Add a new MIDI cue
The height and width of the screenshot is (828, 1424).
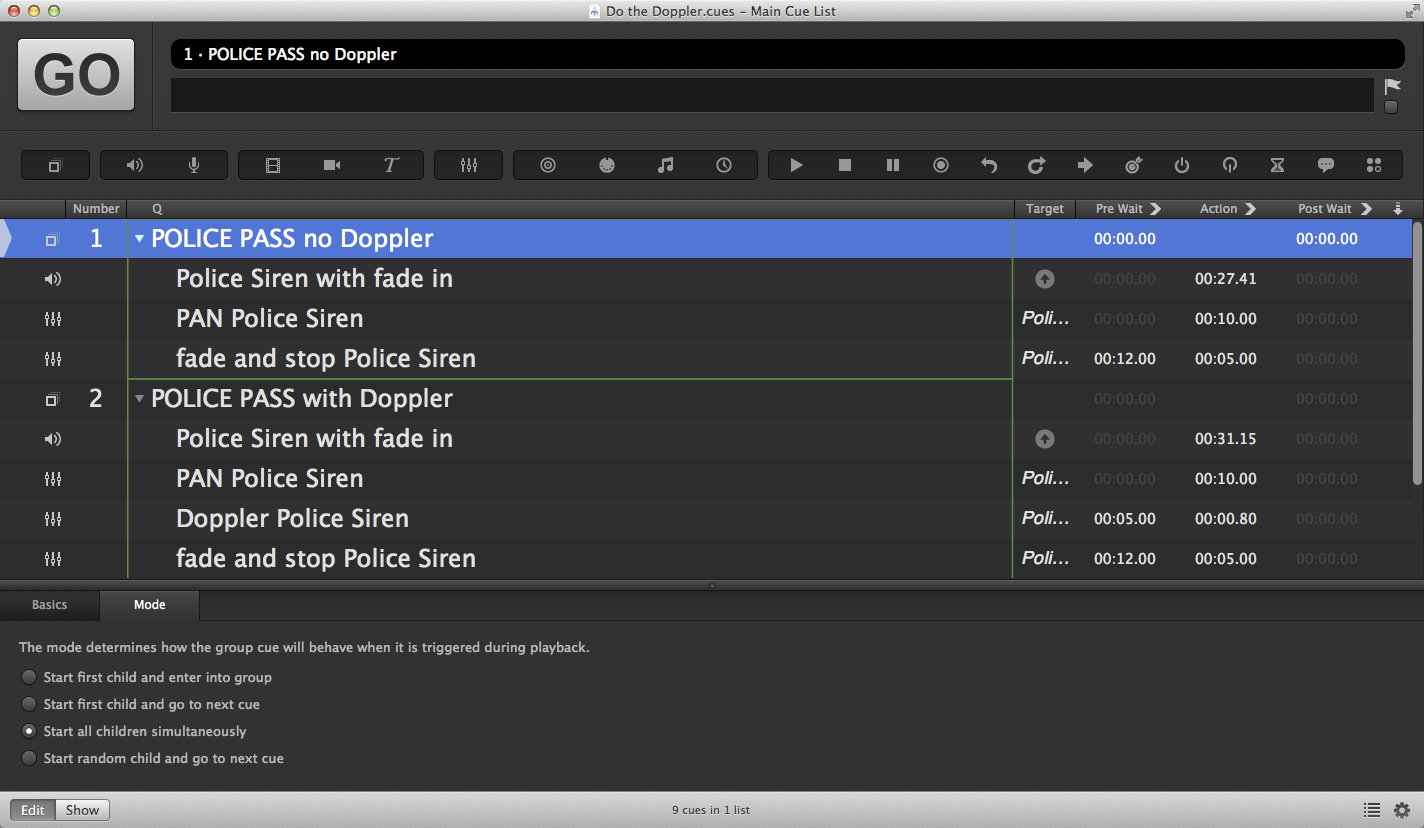click(606, 165)
